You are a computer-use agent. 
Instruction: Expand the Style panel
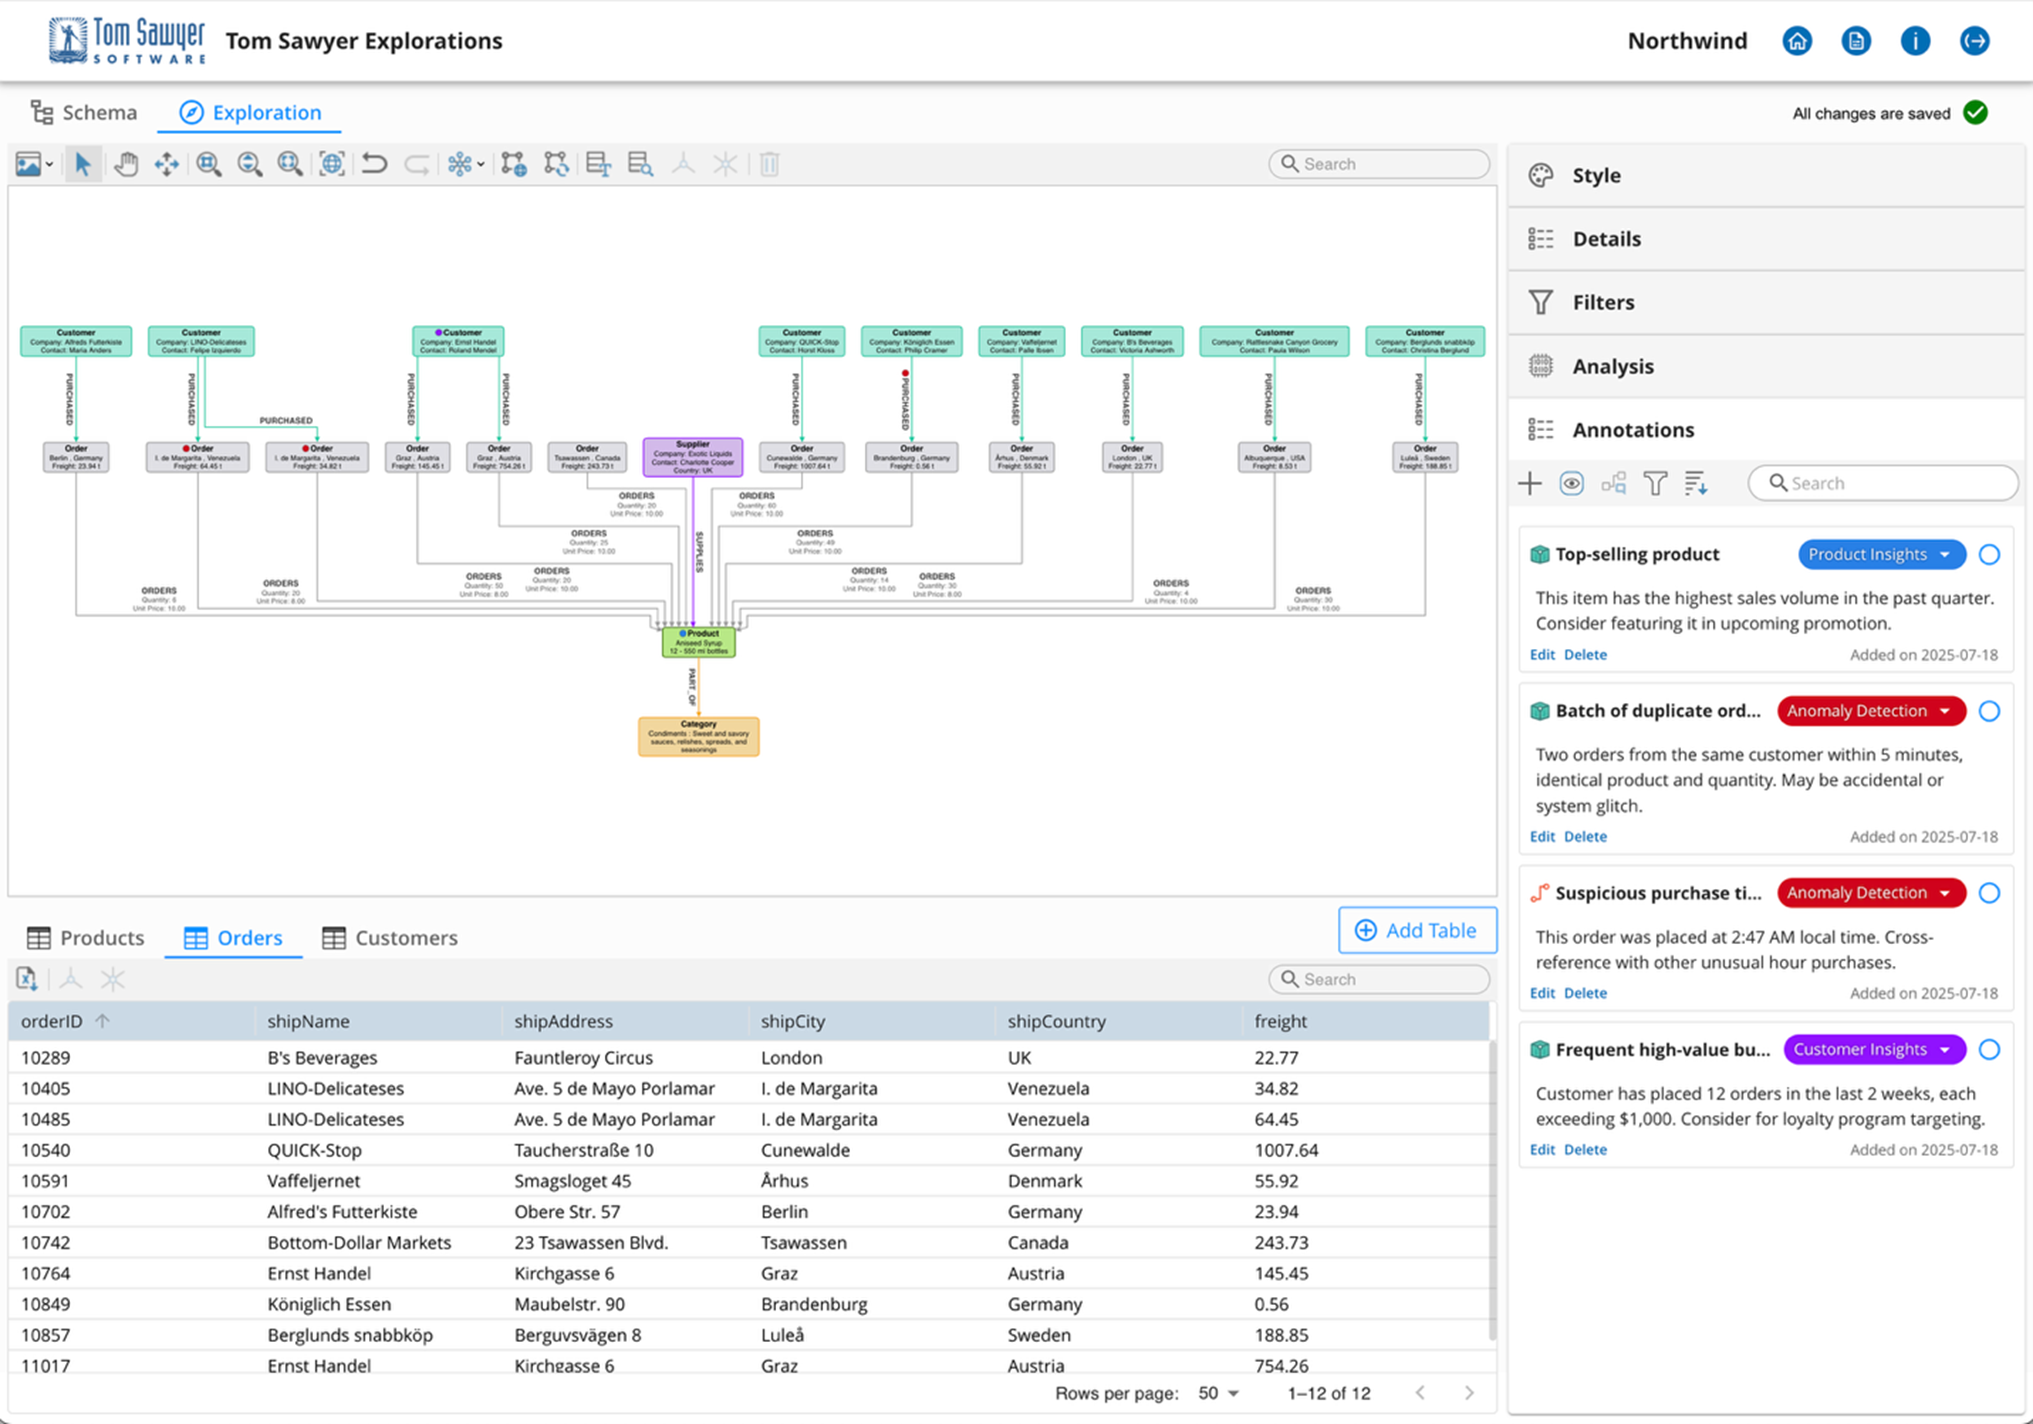(x=1766, y=175)
